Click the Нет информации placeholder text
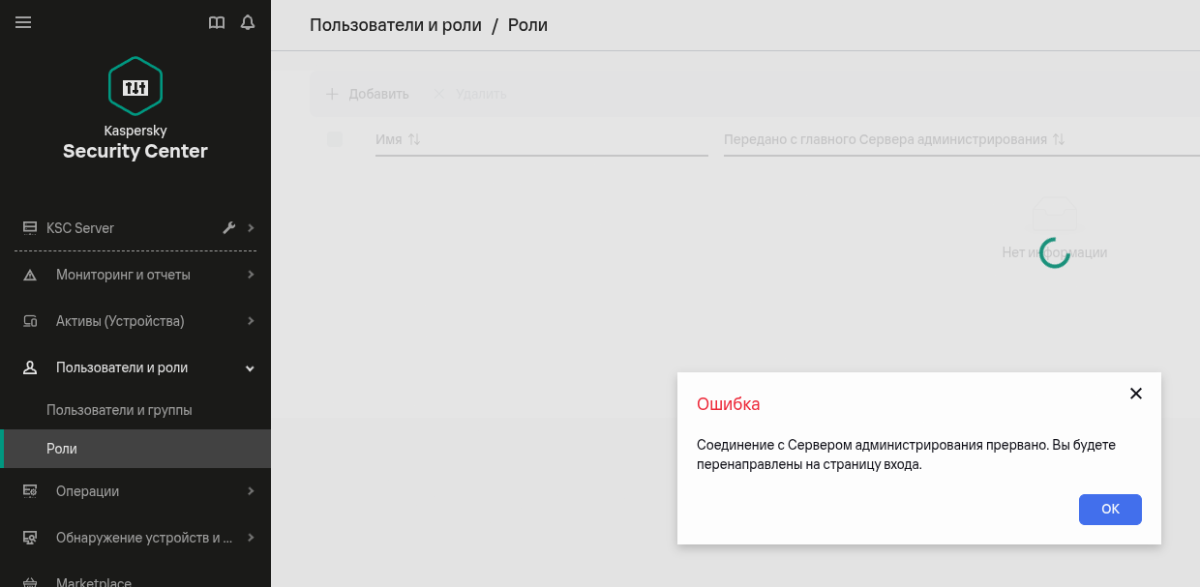Viewport: 1200px width, 587px height. 1054,253
